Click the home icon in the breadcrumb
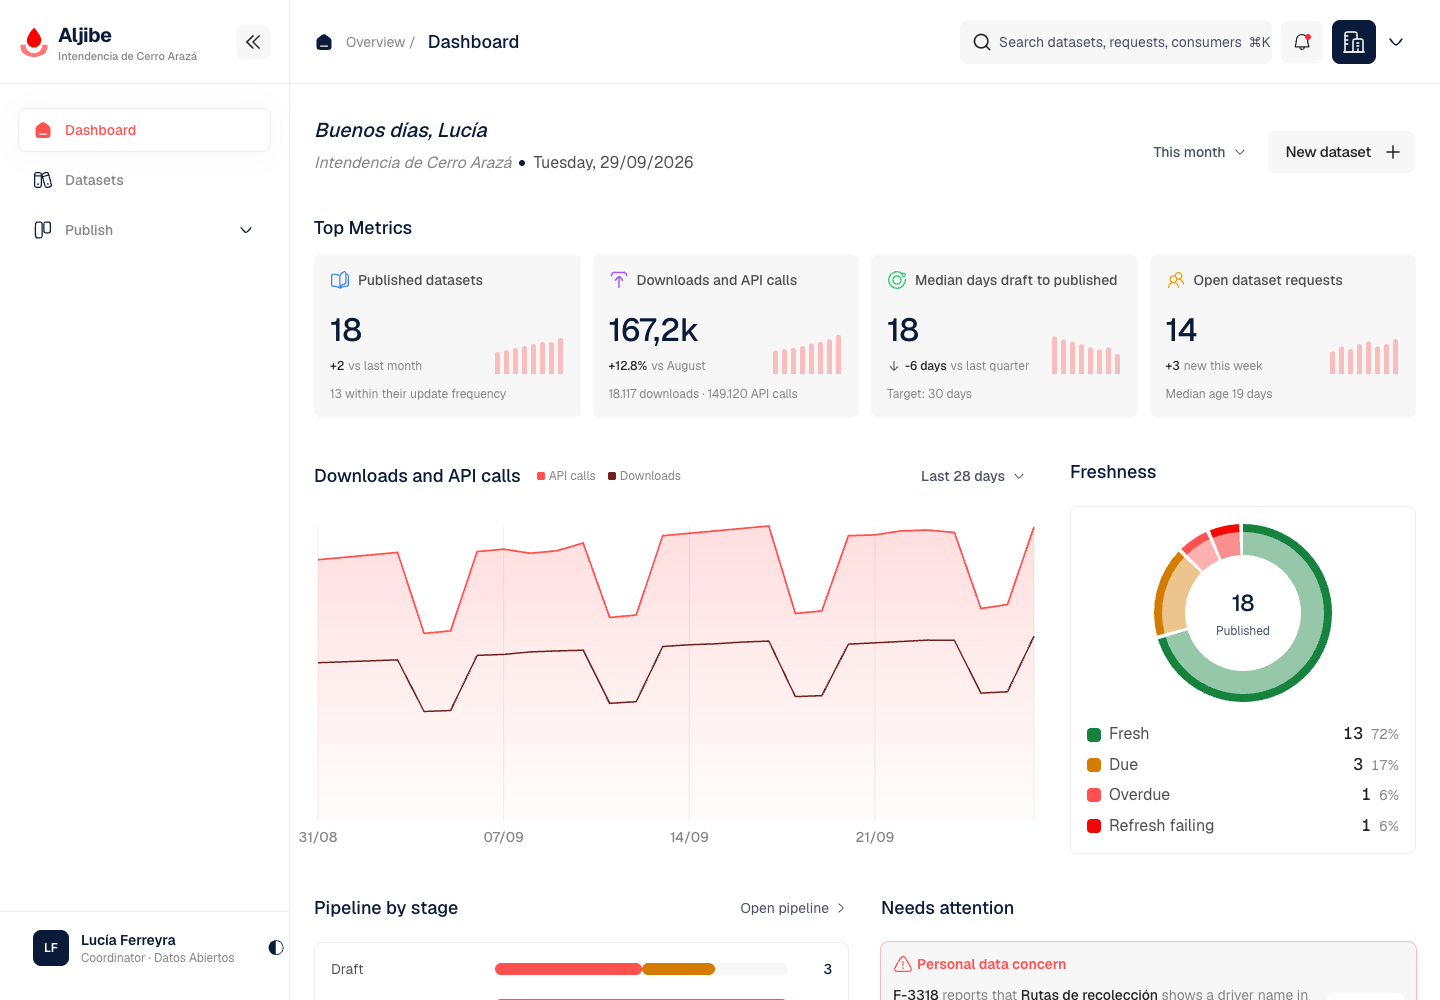 point(324,42)
